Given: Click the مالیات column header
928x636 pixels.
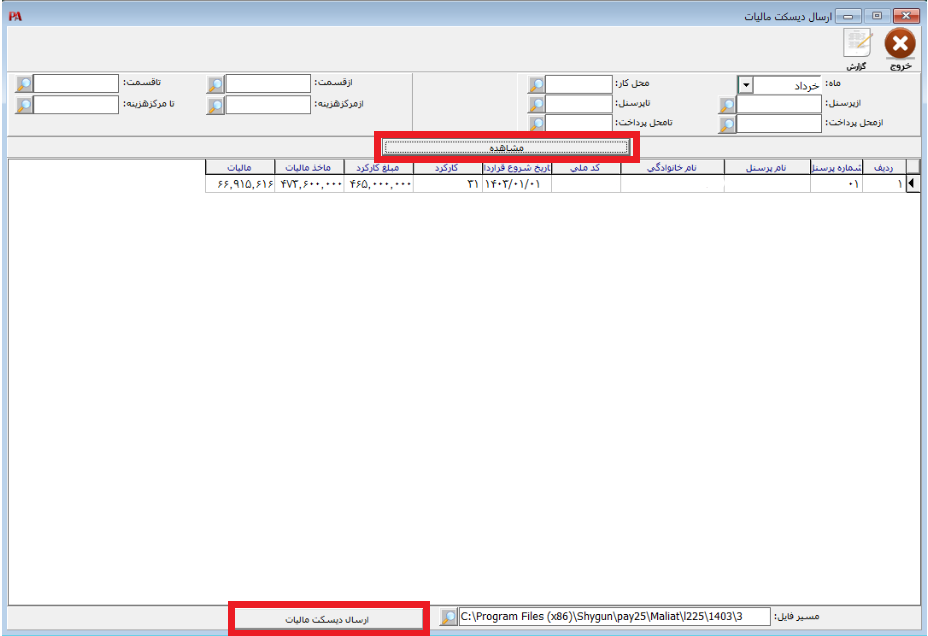Looking at the screenshot, I should tap(240, 167).
